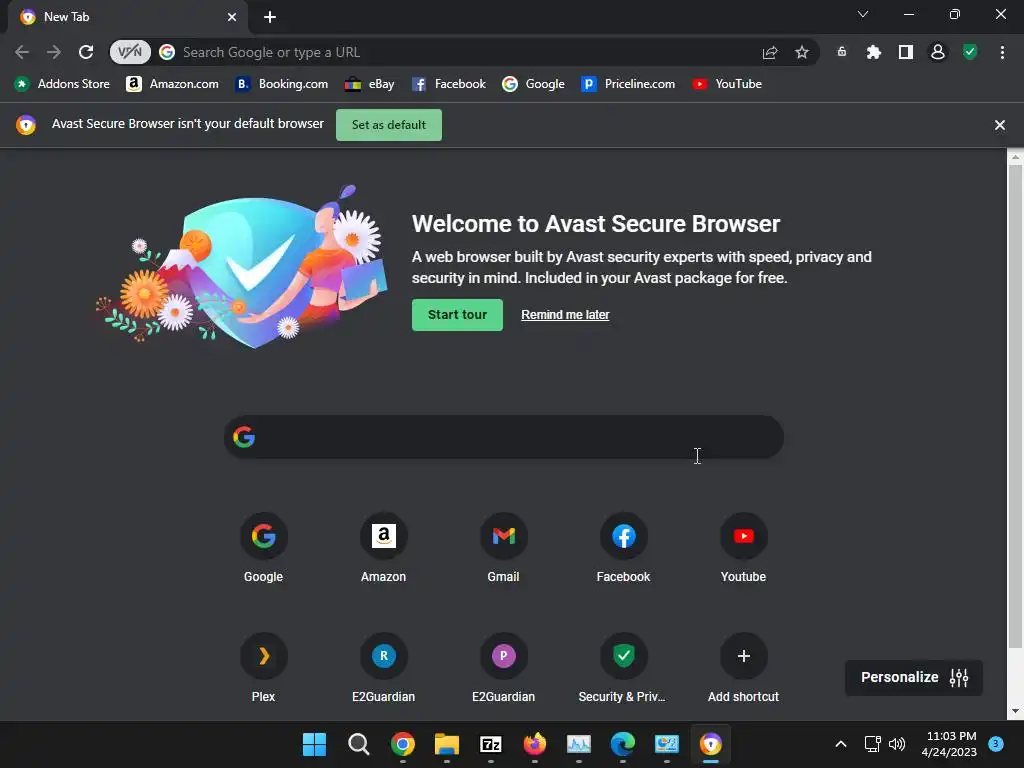Open the tab search dropdown arrow
1024x768 pixels.
pos(863,14)
